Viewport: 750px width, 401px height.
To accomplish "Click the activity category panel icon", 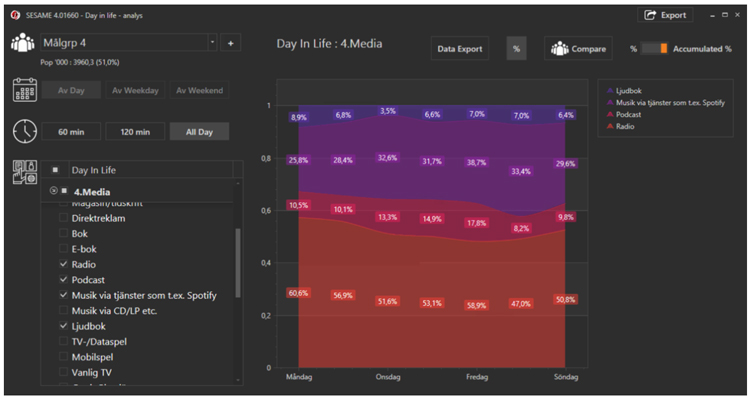I will [24, 171].
